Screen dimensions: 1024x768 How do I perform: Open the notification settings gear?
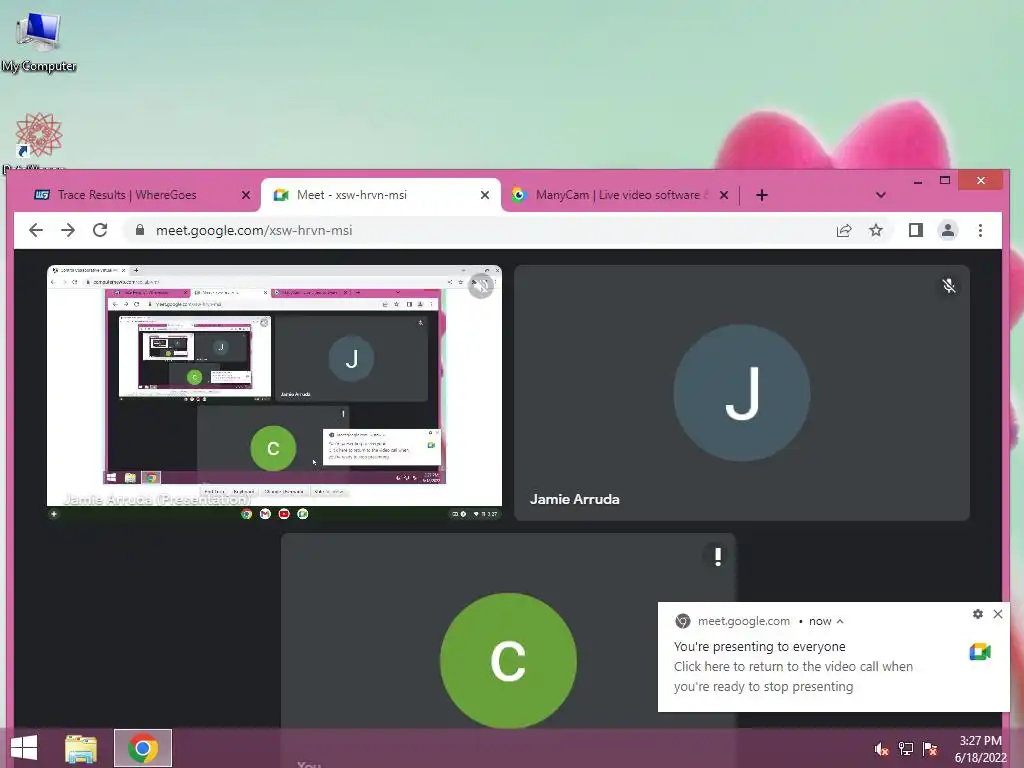[x=978, y=614]
